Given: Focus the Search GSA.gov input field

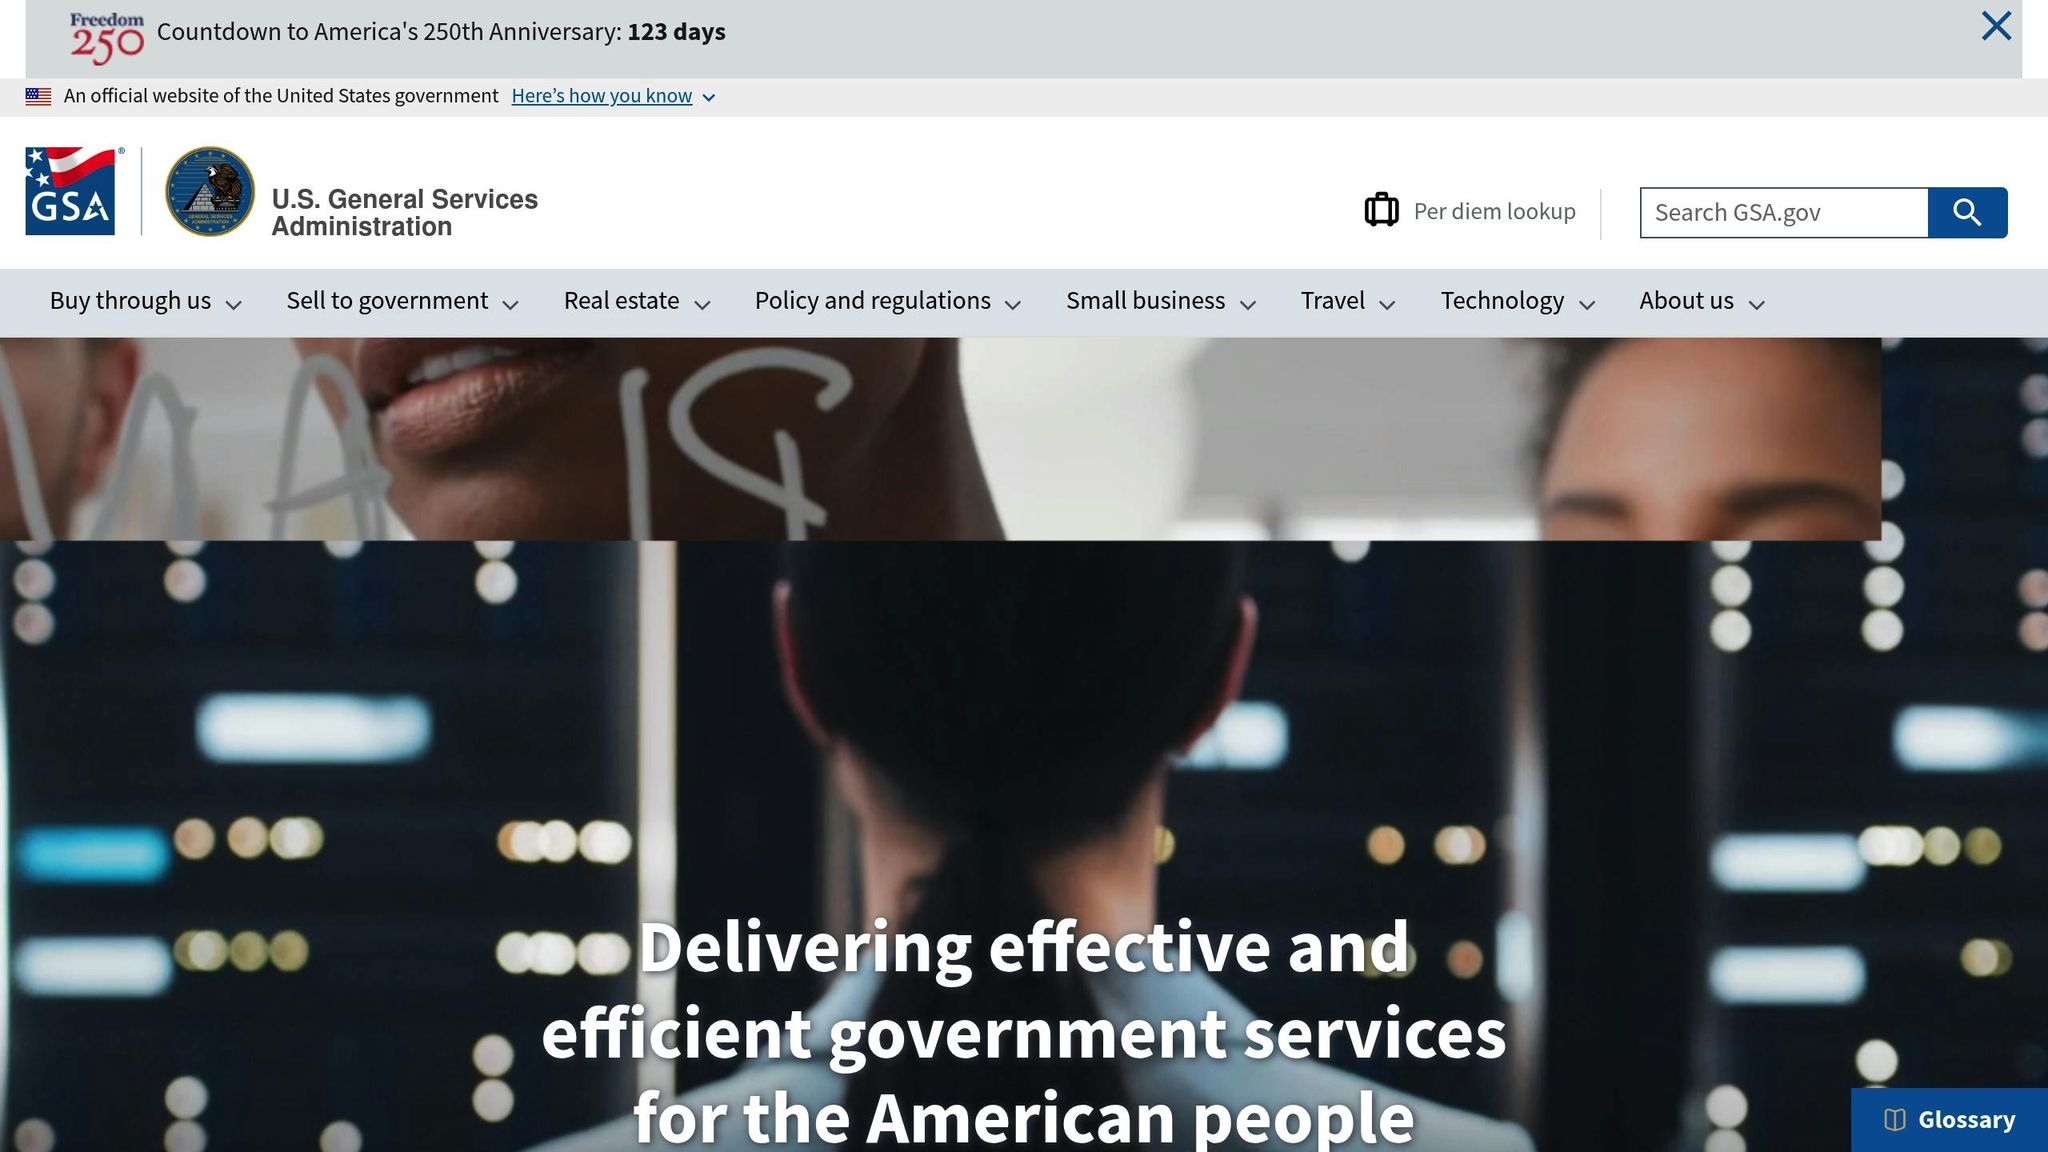Looking at the screenshot, I should [x=1784, y=212].
